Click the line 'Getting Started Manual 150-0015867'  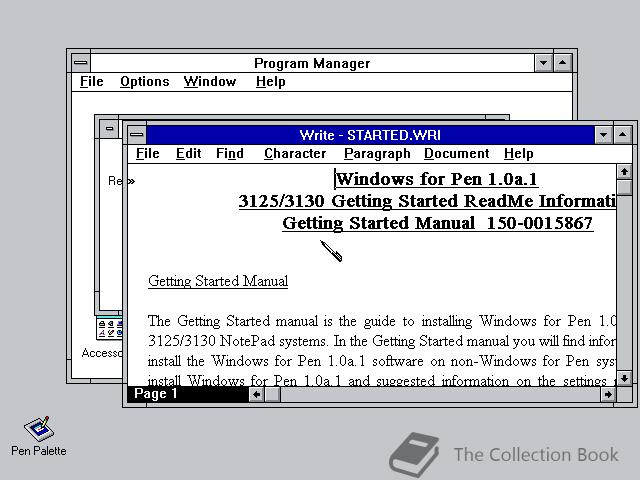pyautogui.click(x=438, y=223)
